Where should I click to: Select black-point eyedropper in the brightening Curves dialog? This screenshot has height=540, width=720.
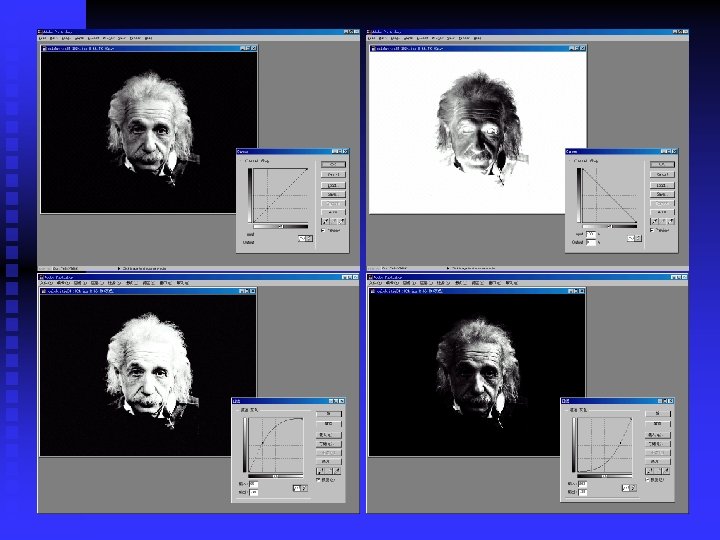320,471
